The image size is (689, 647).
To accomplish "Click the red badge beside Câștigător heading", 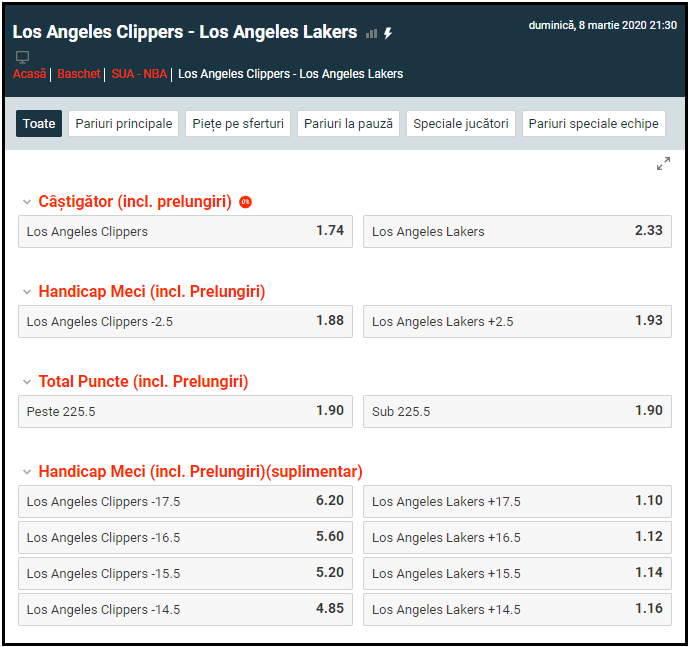I will pyautogui.click(x=246, y=202).
